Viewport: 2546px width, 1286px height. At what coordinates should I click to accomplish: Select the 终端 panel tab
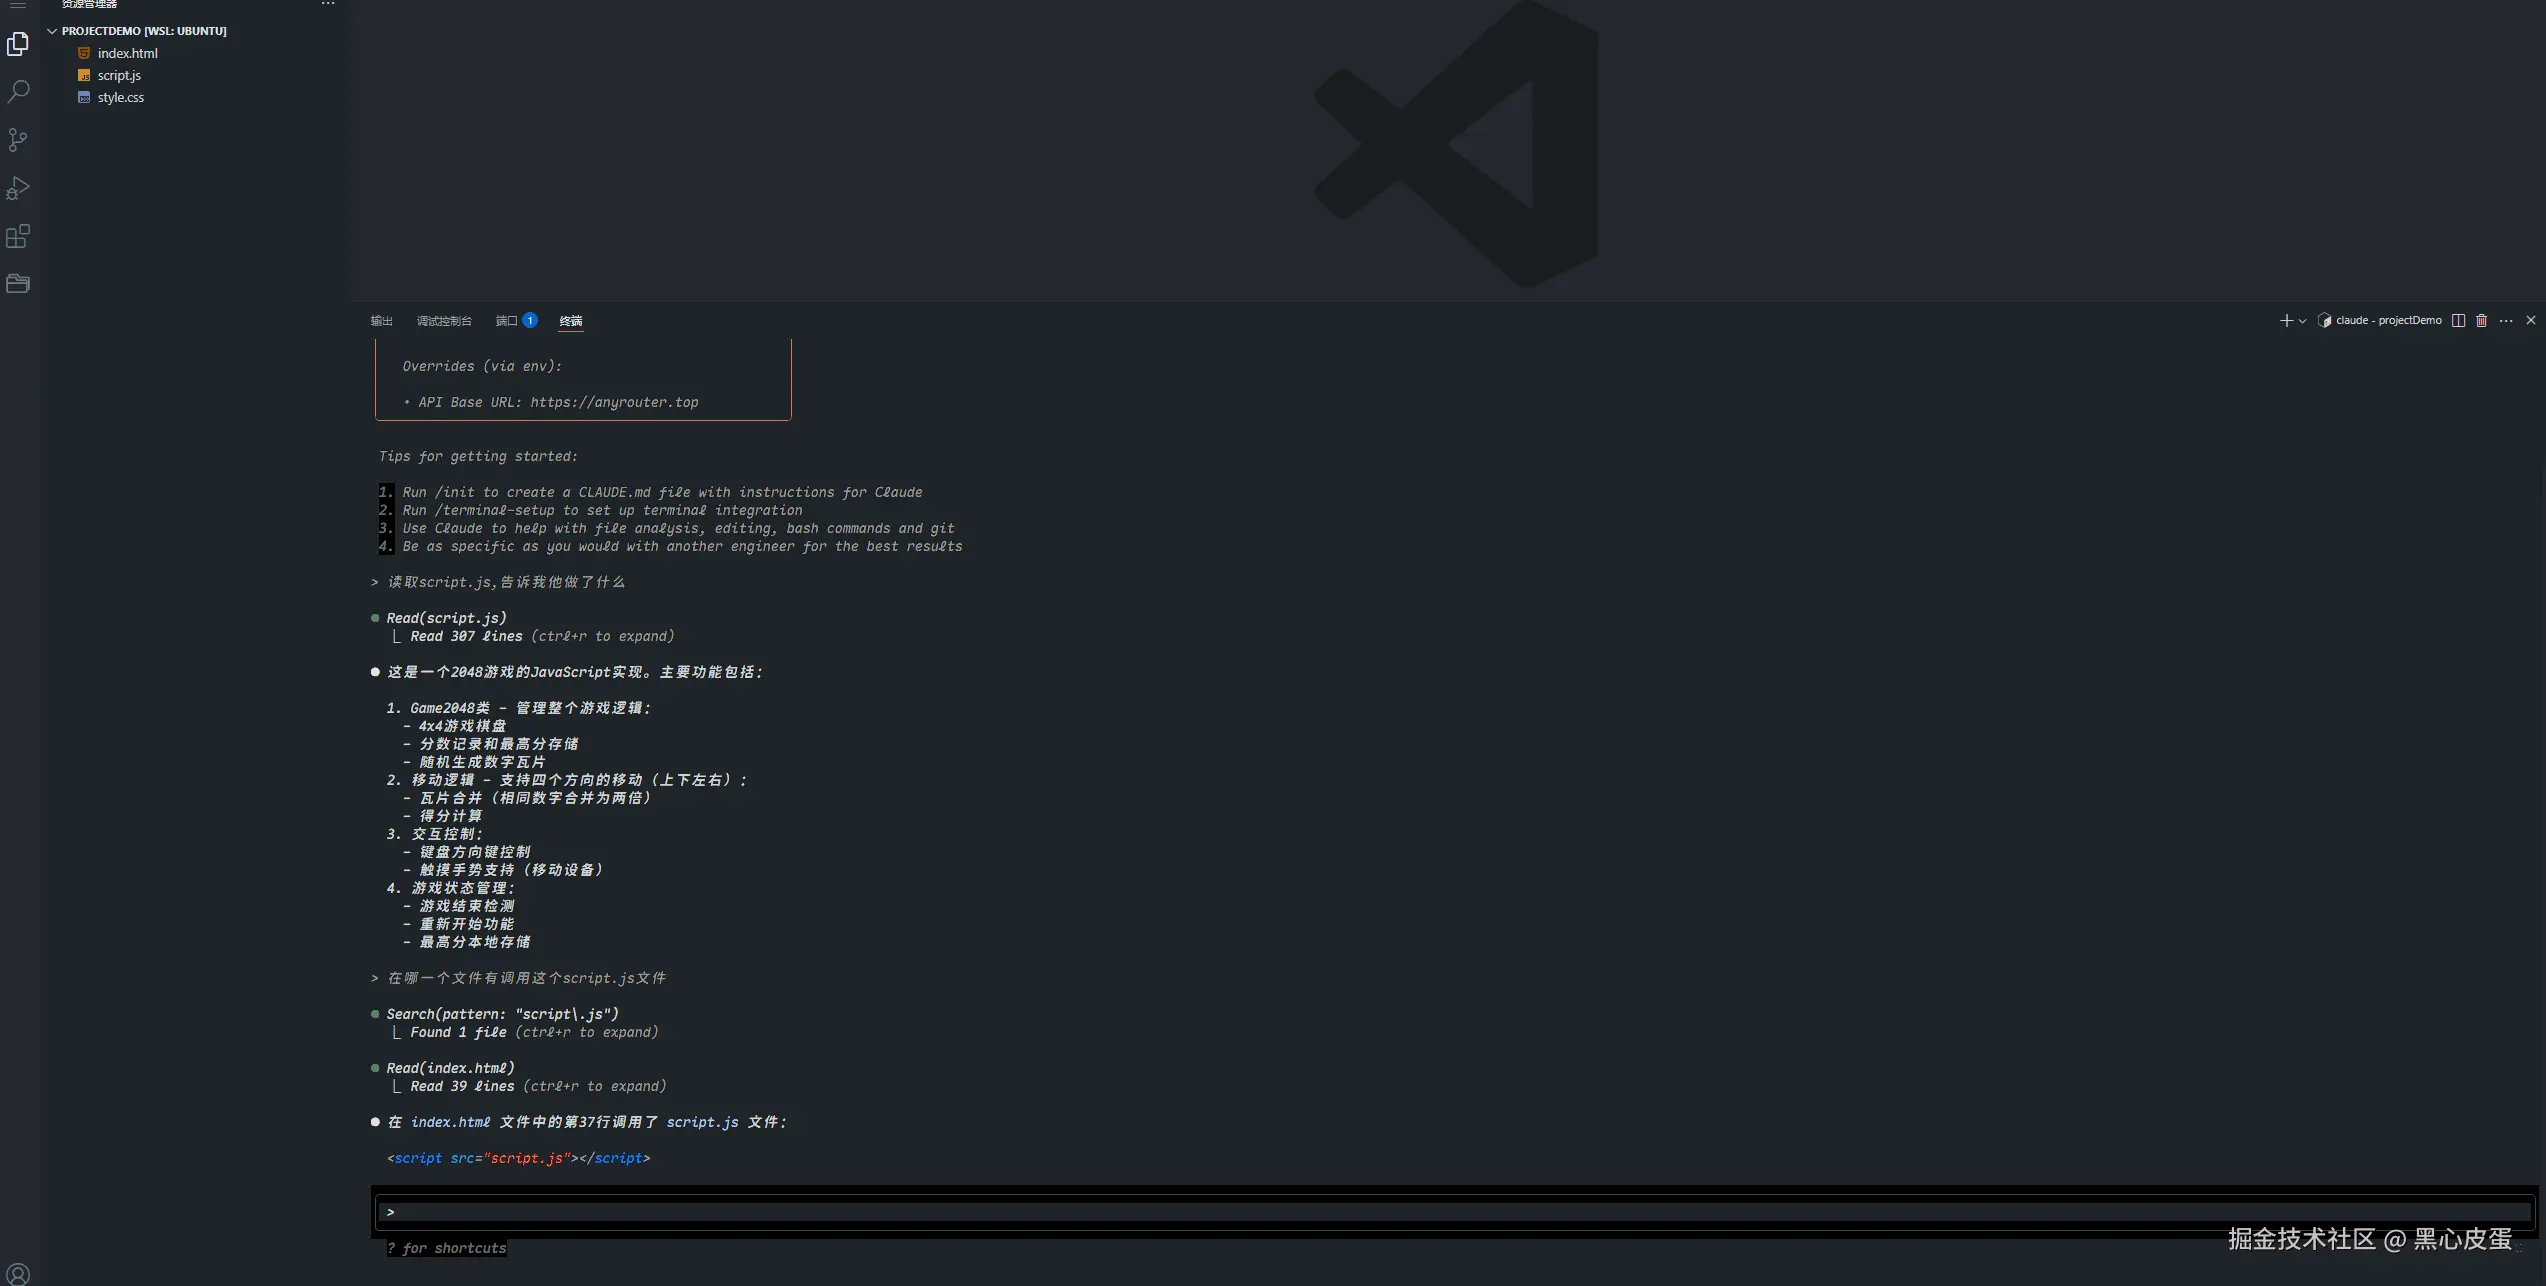pos(570,321)
